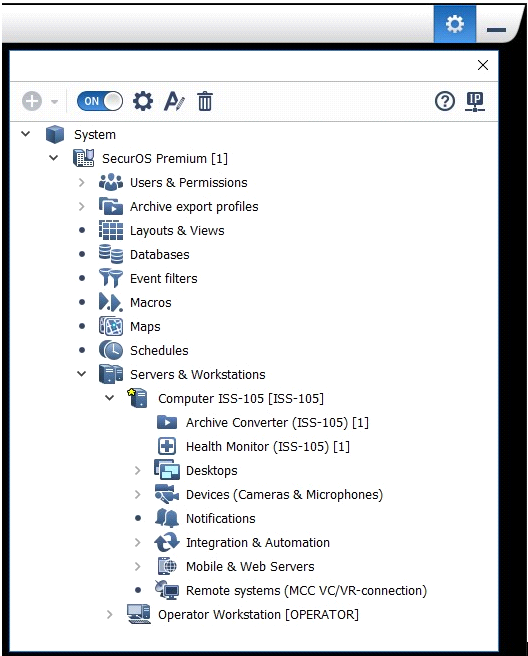The height and width of the screenshot is (656, 528).
Task: Click the delete trash can icon
Action: click(x=205, y=101)
